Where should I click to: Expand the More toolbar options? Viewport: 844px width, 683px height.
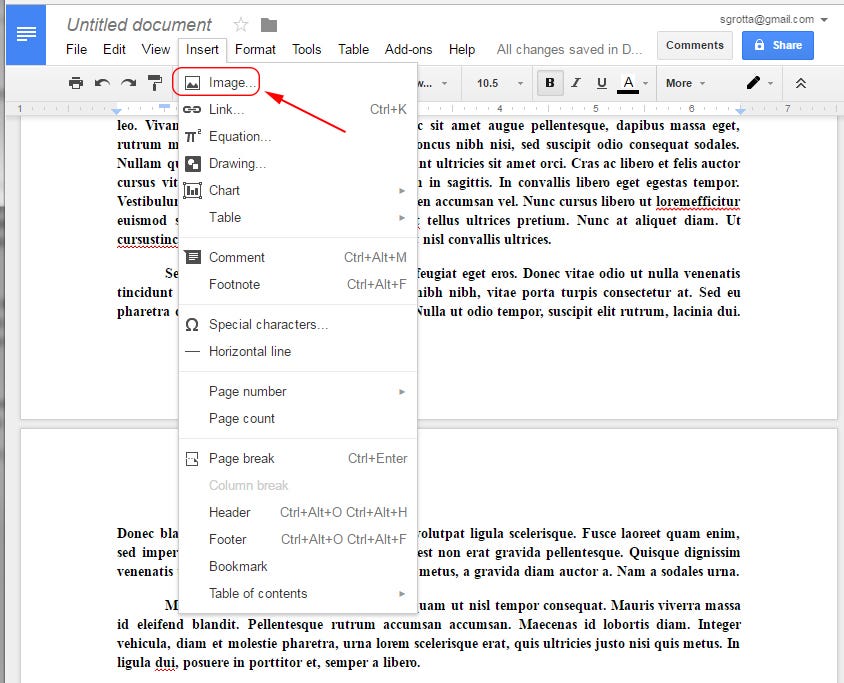coord(685,83)
